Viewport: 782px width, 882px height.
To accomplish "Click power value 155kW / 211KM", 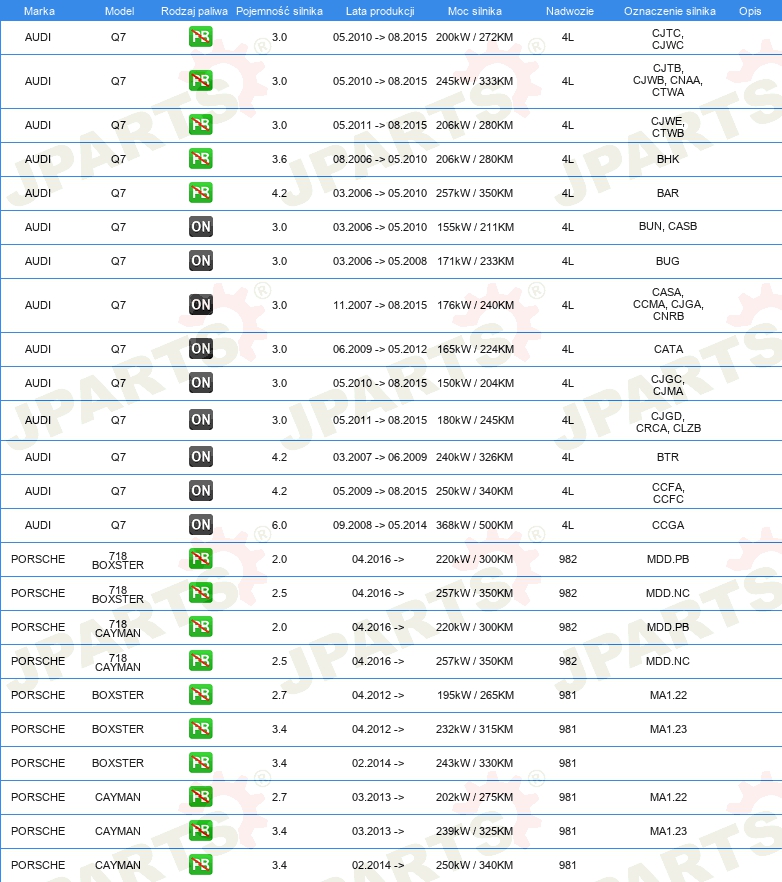I will click(x=475, y=227).
